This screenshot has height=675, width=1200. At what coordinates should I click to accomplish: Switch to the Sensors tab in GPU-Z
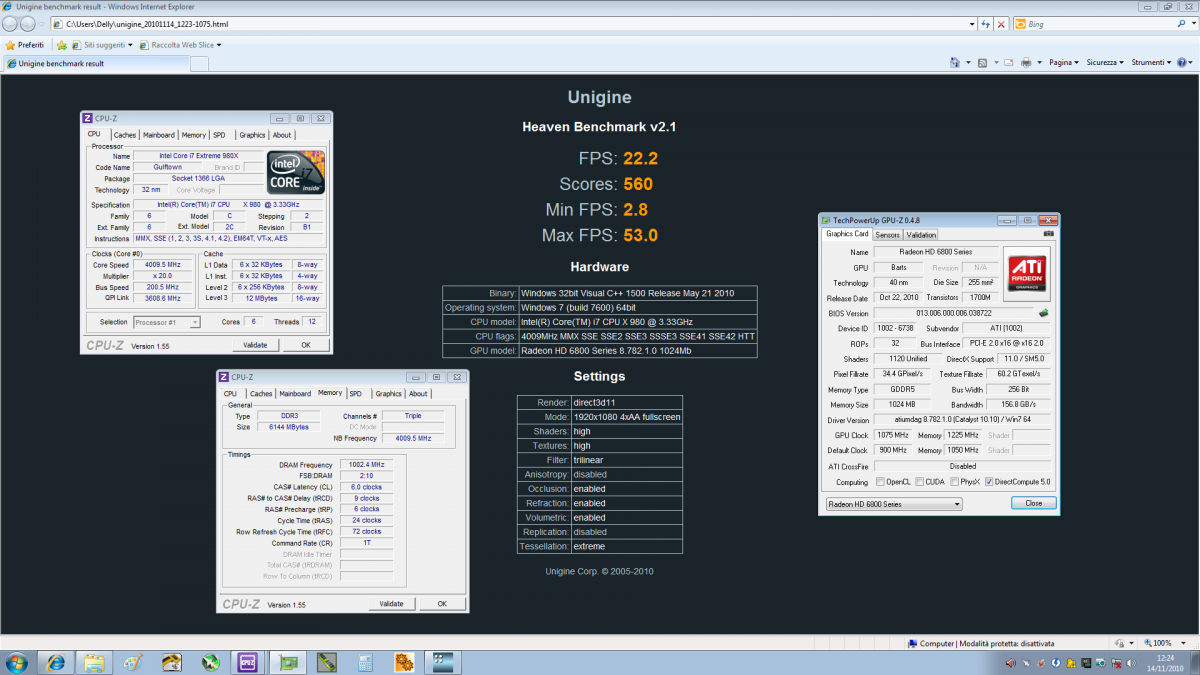(x=887, y=234)
